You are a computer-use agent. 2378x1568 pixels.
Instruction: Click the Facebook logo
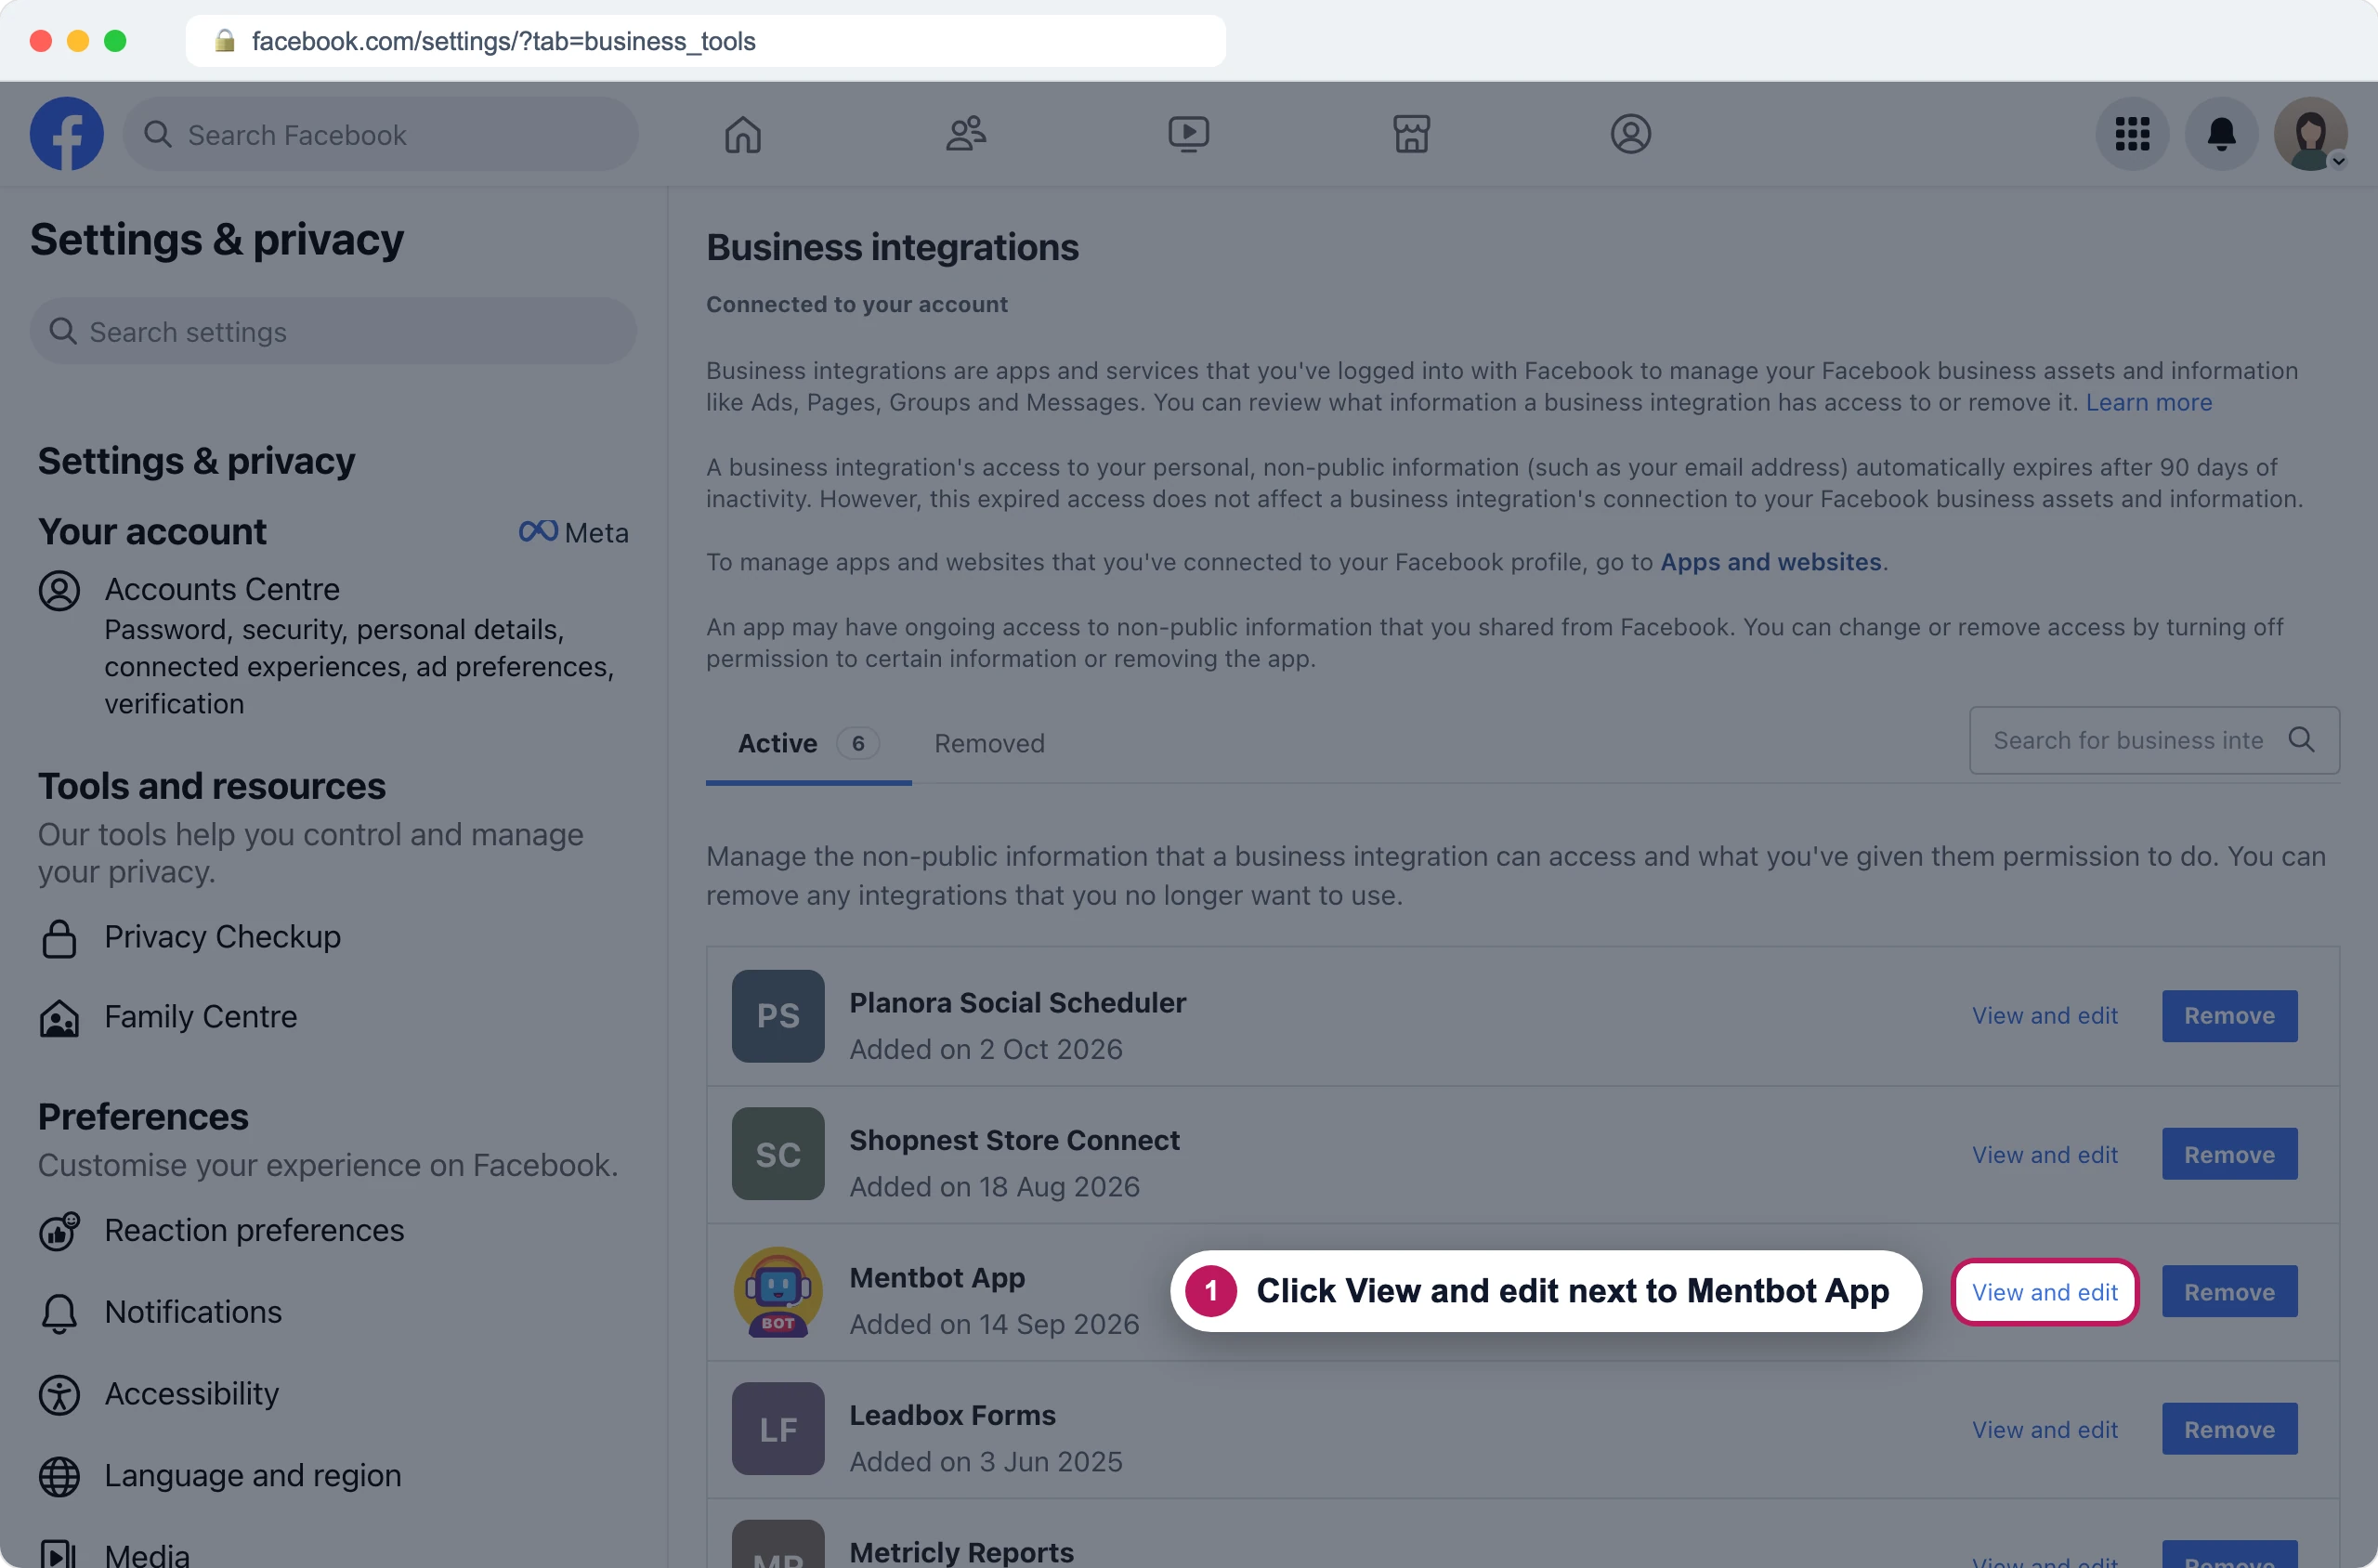point(66,134)
